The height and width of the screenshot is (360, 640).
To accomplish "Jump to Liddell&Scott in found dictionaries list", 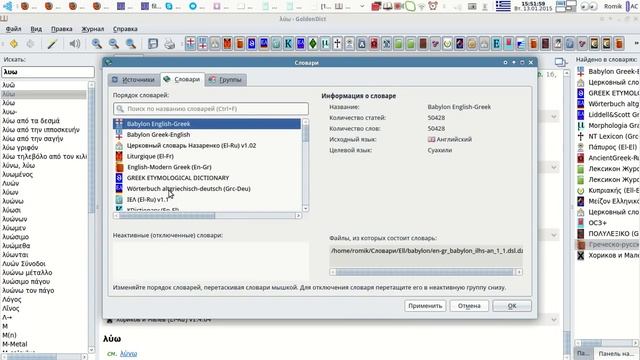I will 607,115.
